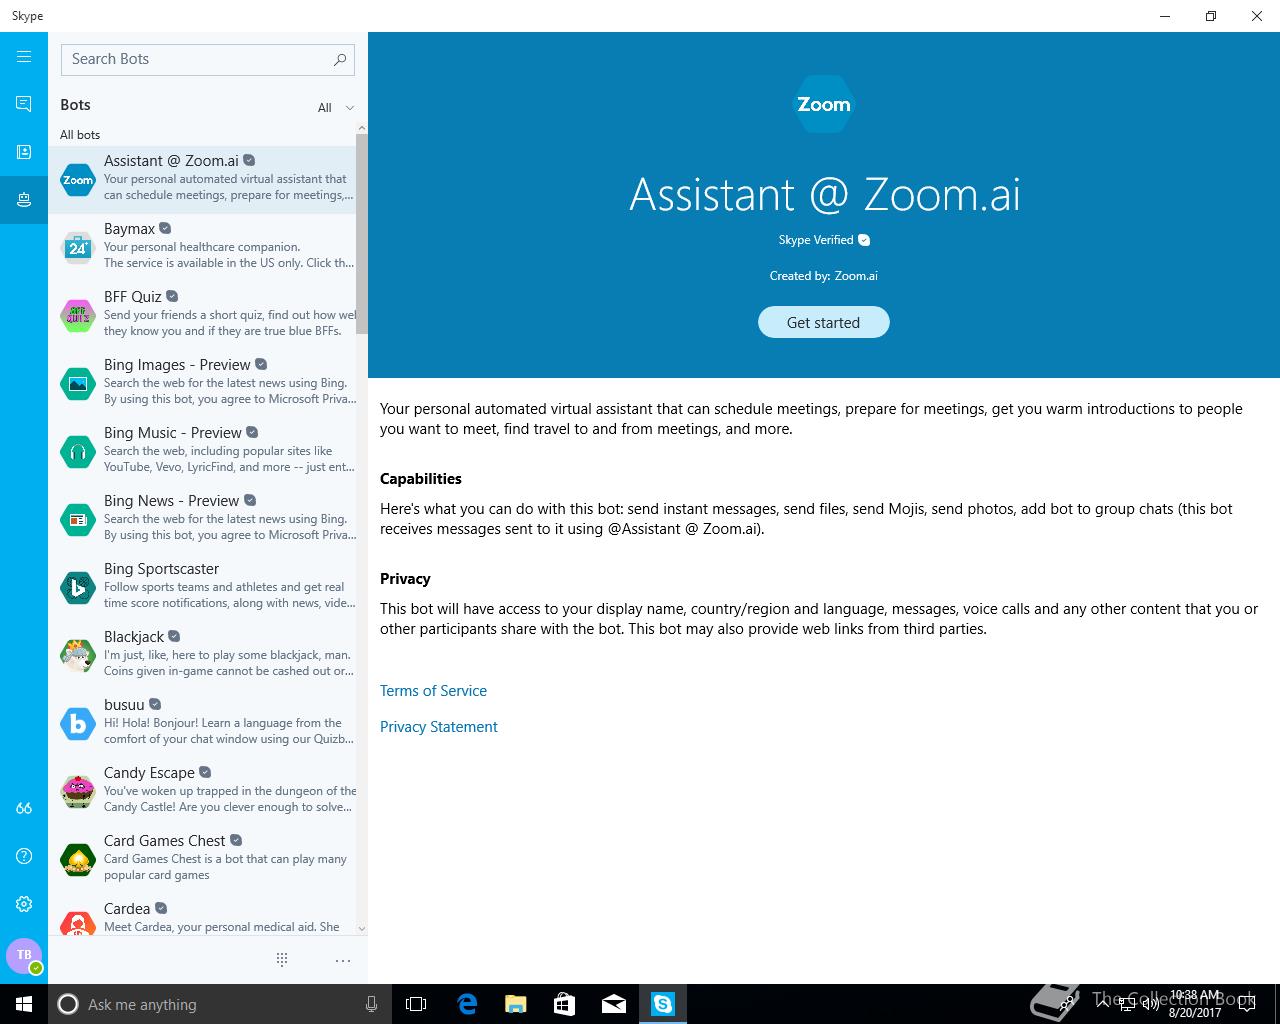The height and width of the screenshot is (1024, 1280).
Task: Select the Bing Sportscaster avatar
Action: coord(78,588)
